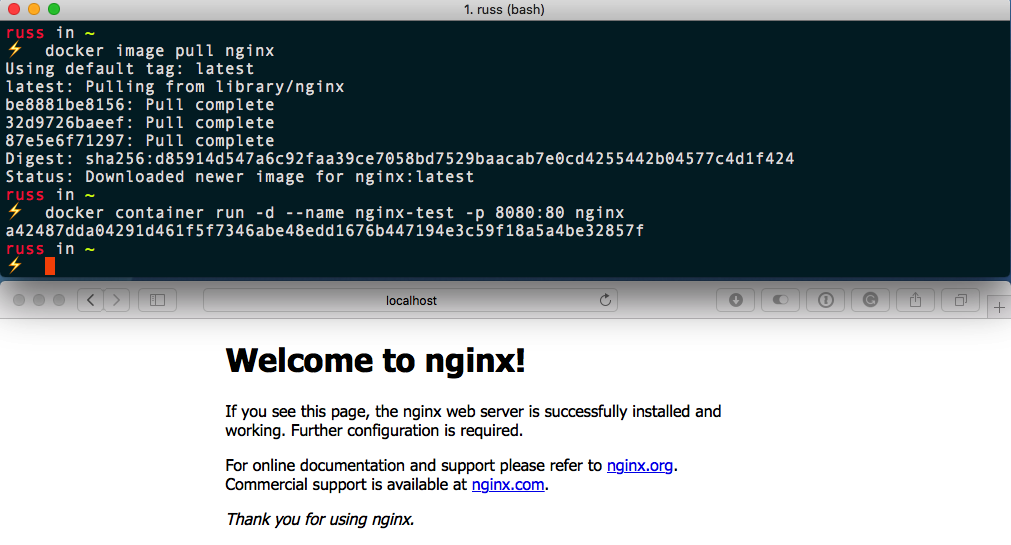Close the russ (bash) terminal window
The image size is (1011, 545).
14,9
